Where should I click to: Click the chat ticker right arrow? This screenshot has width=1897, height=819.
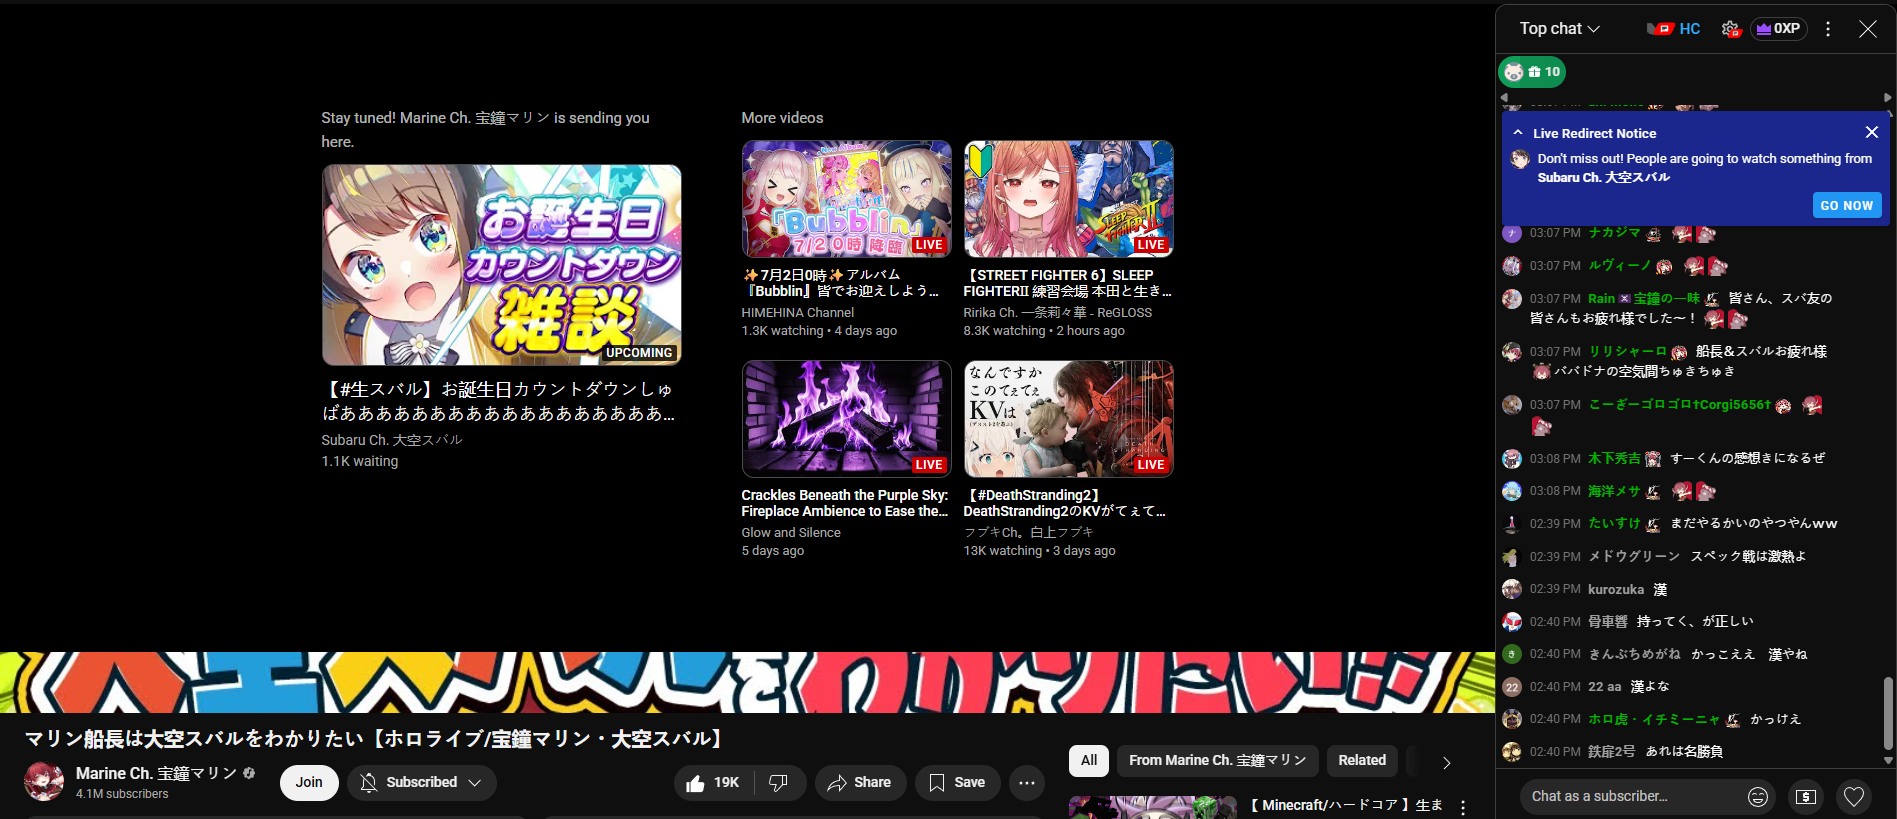(x=1888, y=98)
